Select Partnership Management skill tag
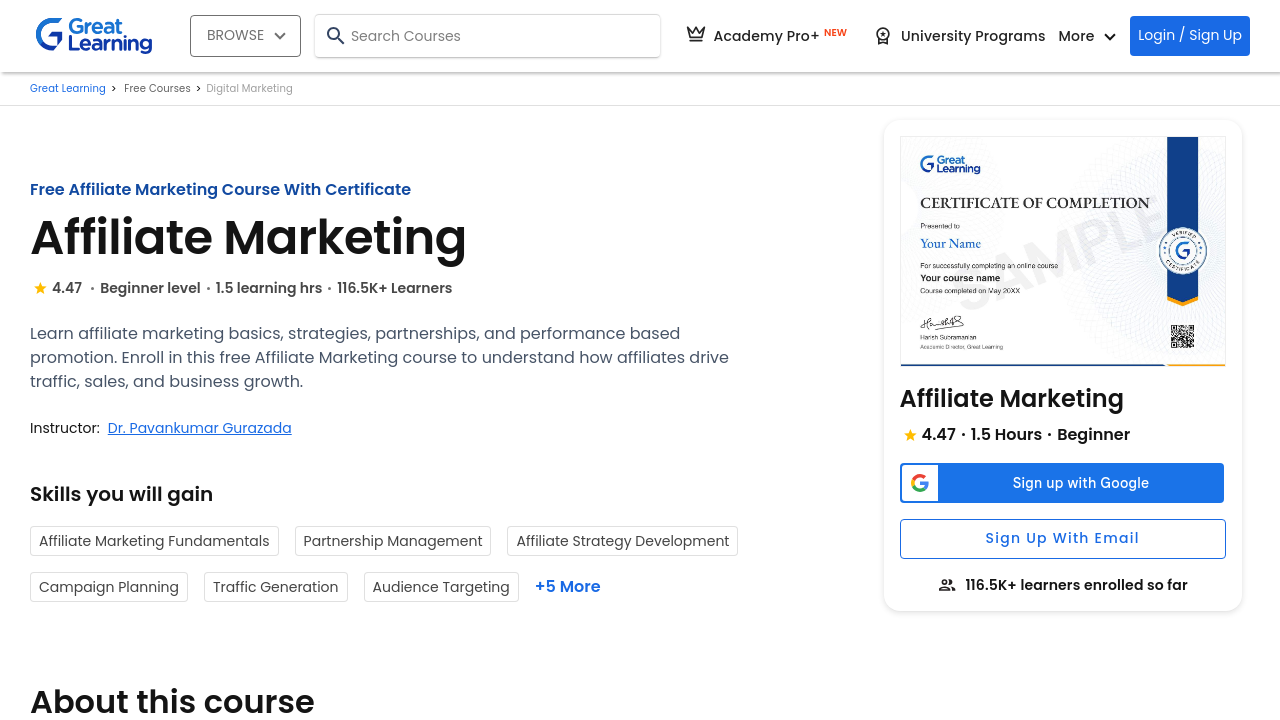Viewport: 1280px width, 720px height. (x=393, y=541)
